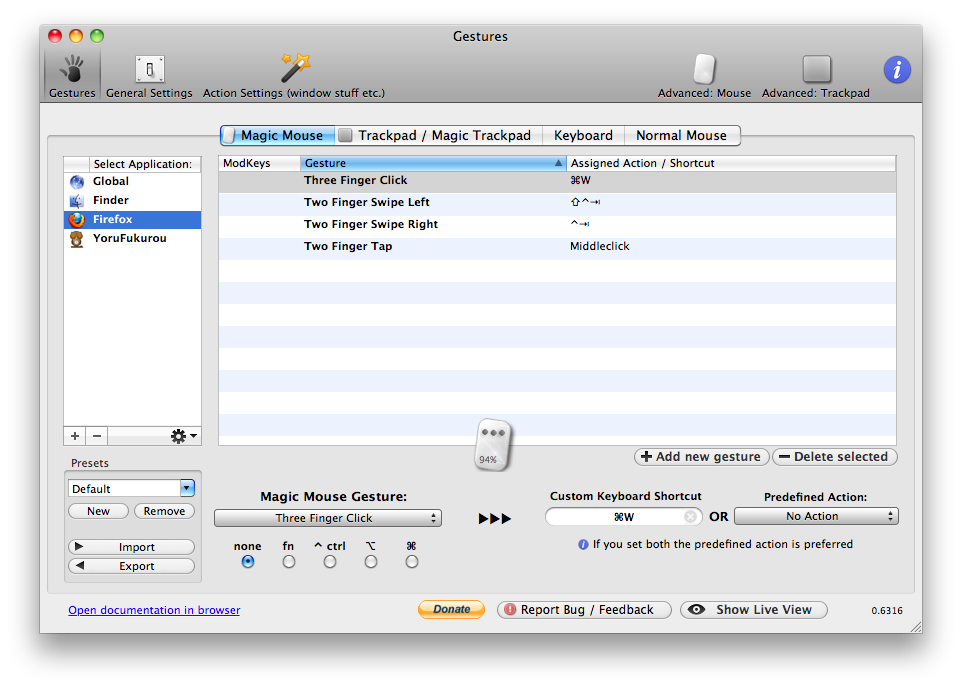This screenshot has height=688, width=962.
Task: Select the Three Finger Click gesture row
Action: coord(557,180)
